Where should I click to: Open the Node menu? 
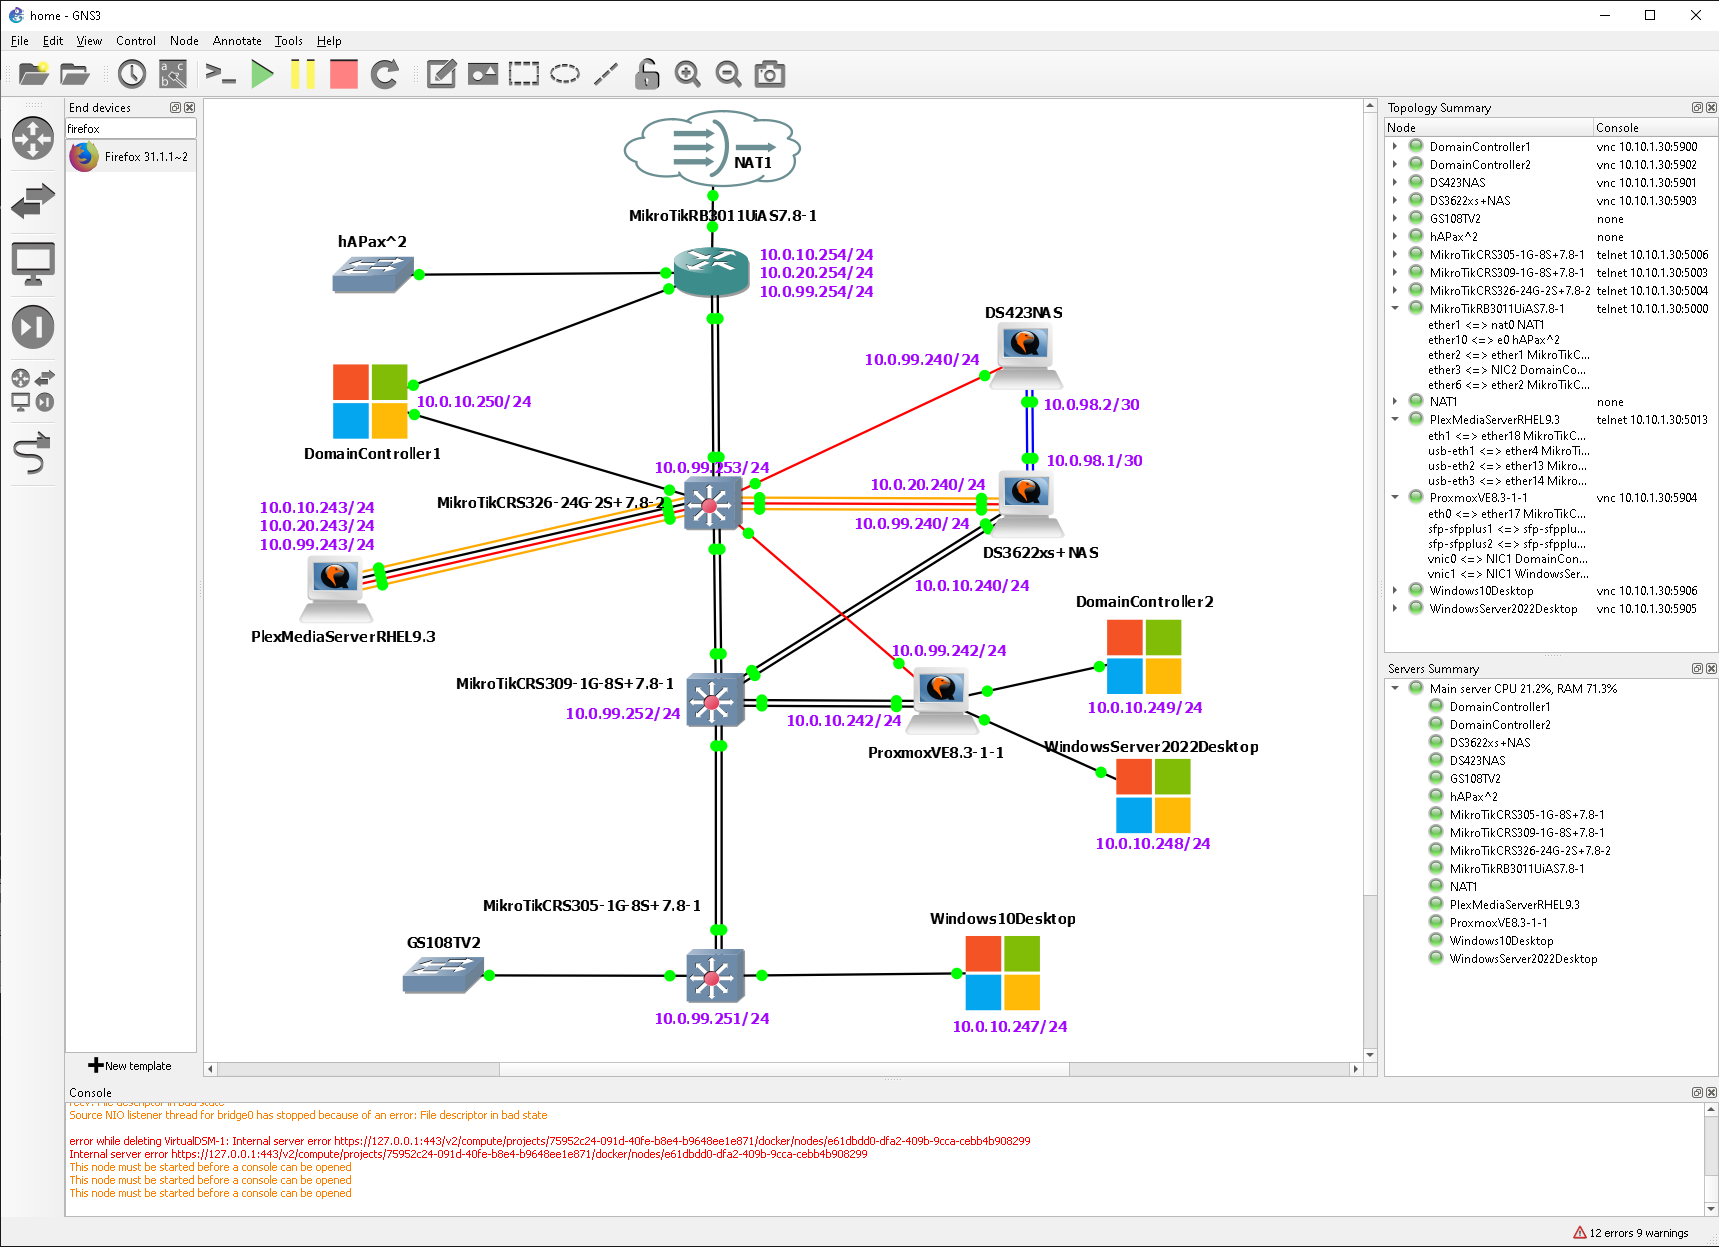184,41
